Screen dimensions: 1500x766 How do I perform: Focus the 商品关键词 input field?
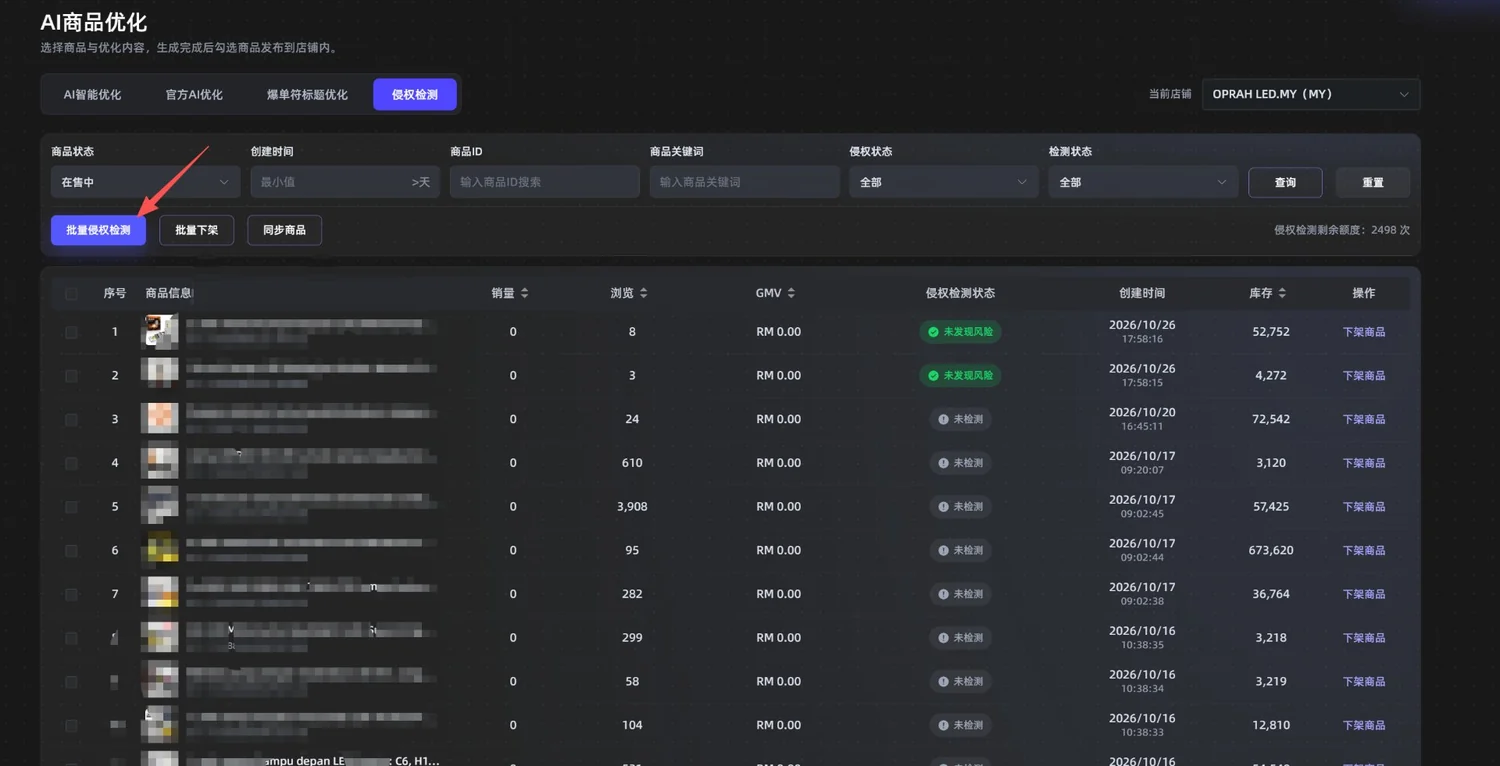pyautogui.click(x=744, y=182)
